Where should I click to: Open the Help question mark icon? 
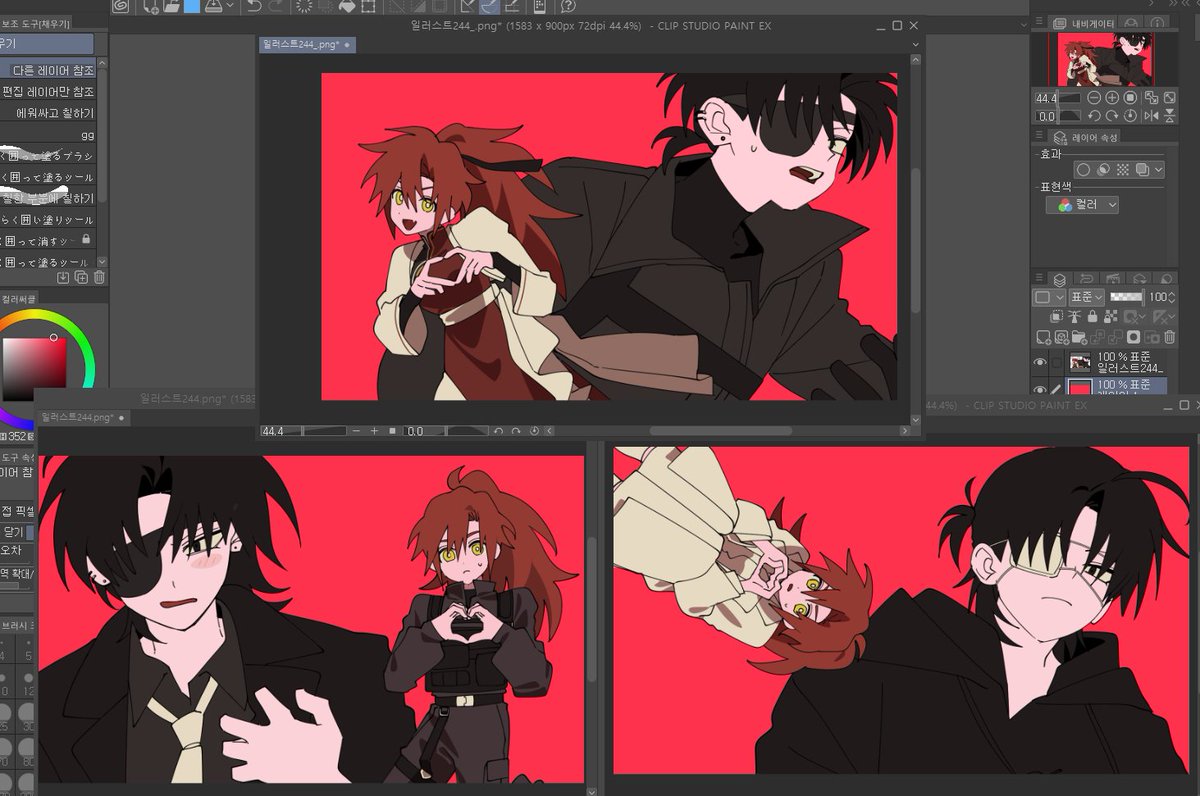click(x=569, y=7)
